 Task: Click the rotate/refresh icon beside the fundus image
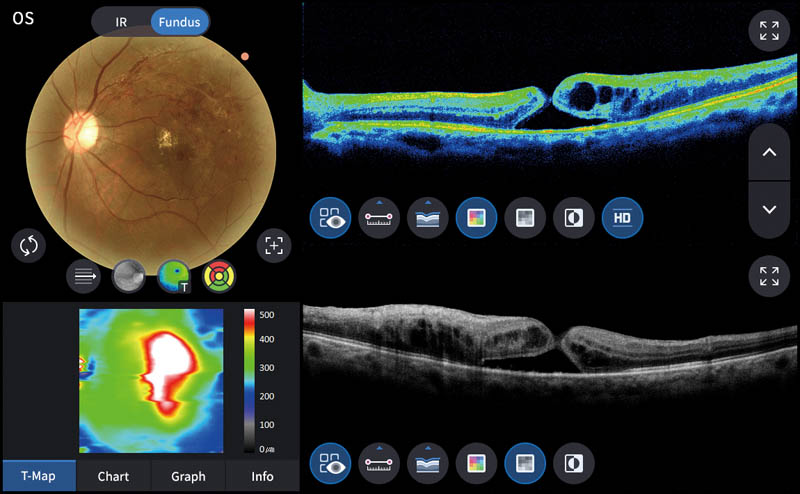[x=28, y=246]
